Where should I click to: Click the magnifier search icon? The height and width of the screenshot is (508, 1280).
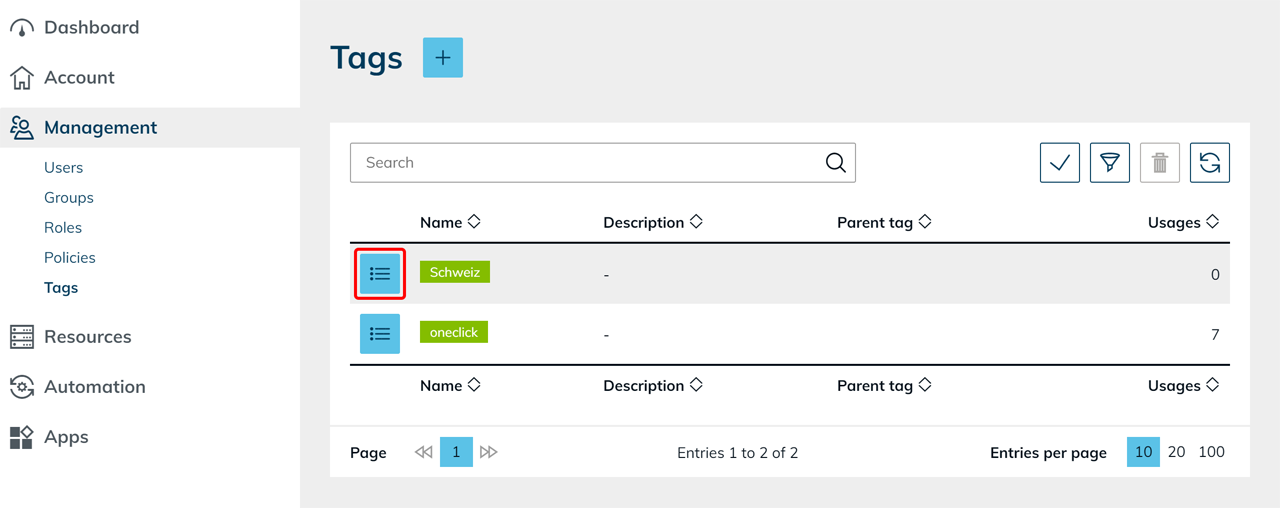click(835, 163)
